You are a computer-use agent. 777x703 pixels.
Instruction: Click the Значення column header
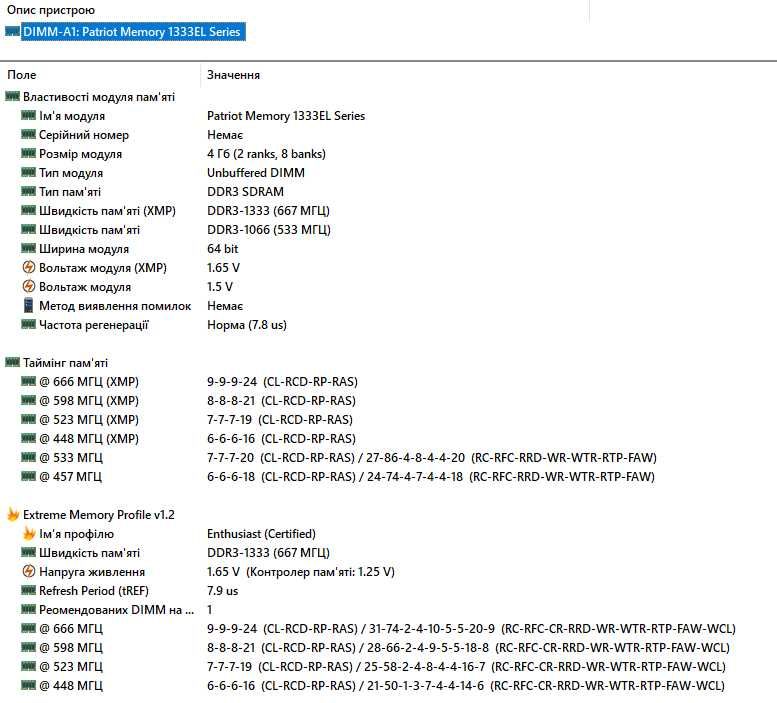click(233, 75)
